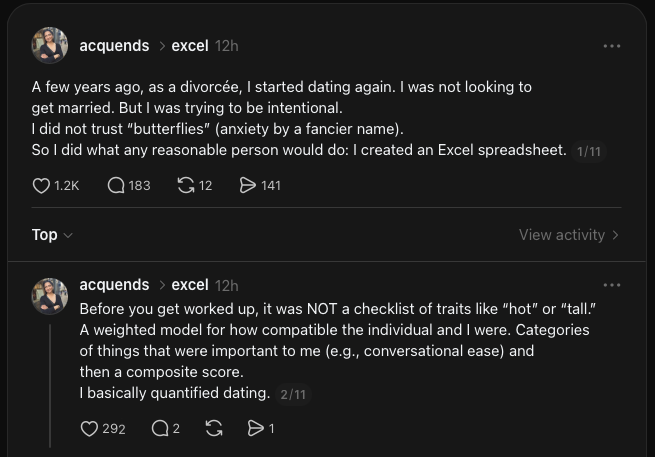Image resolution: width=655 pixels, height=457 pixels.
Task: Share the second post via send icon
Action: tap(255, 428)
